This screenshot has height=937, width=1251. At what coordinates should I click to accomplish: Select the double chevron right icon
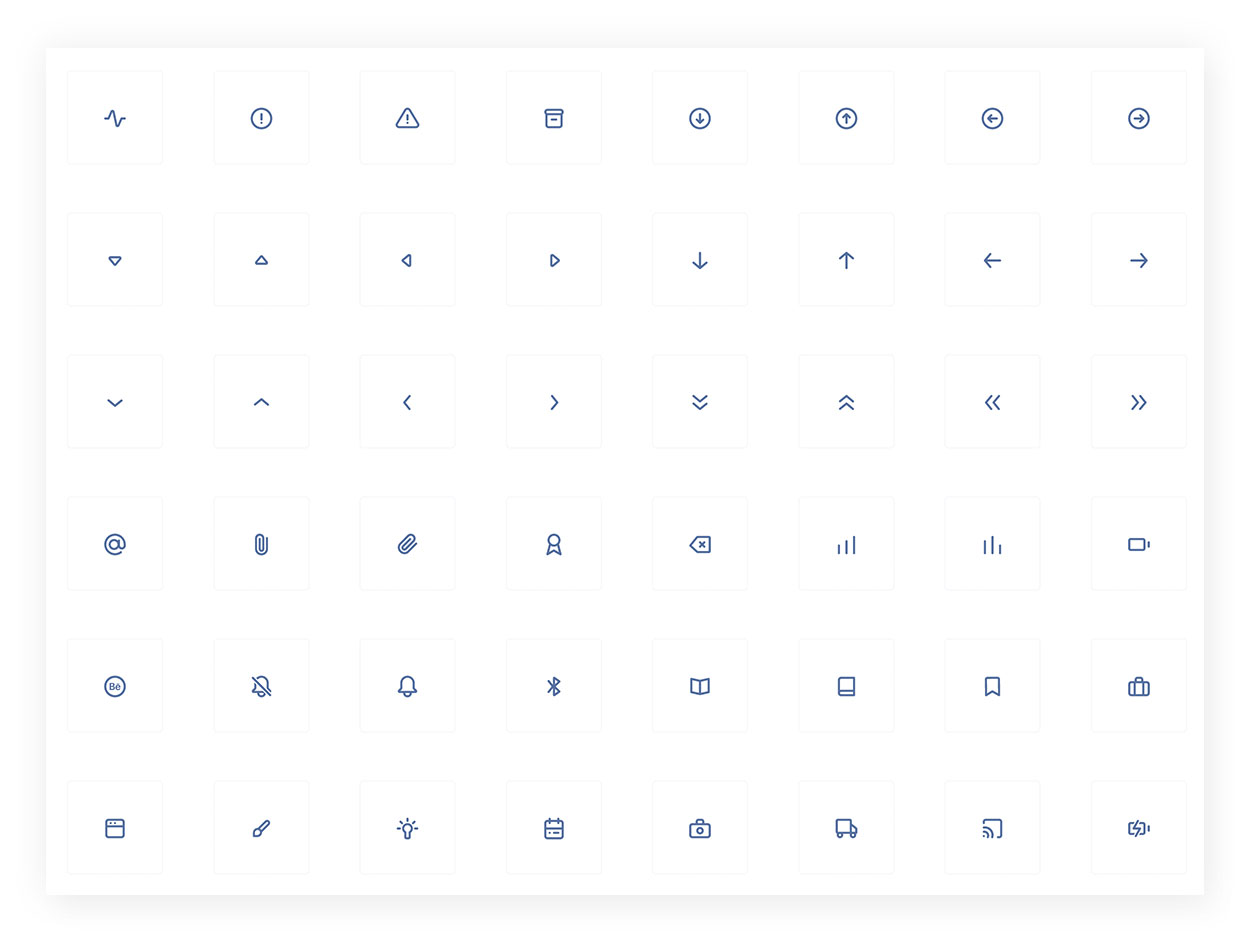(1138, 402)
